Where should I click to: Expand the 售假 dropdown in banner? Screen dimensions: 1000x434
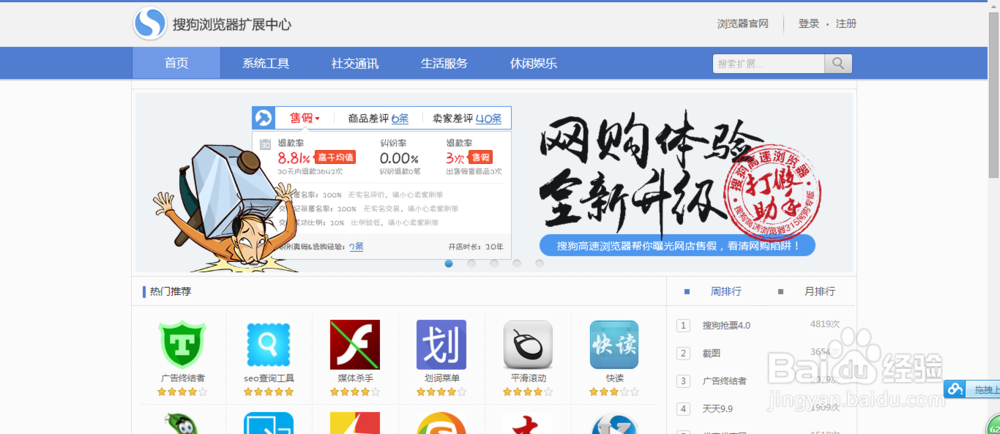pos(304,119)
